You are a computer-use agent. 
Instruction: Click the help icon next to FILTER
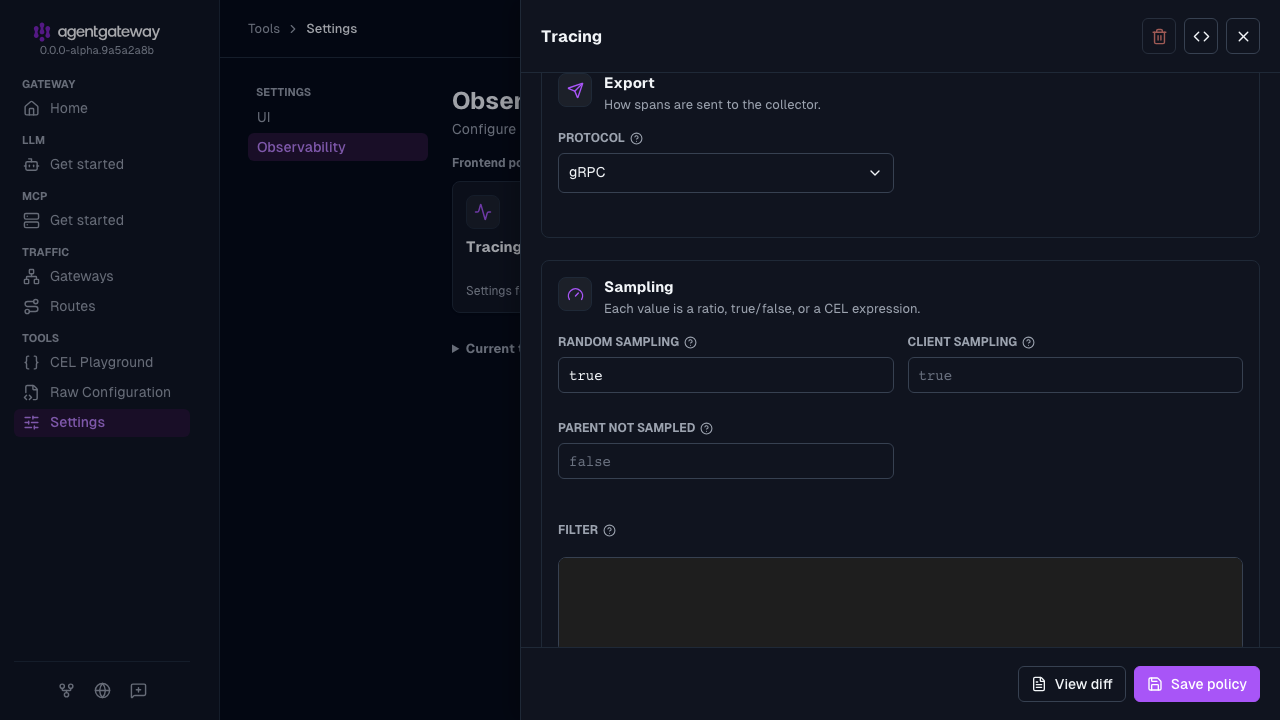pyautogui.click(x=609, y=530)
